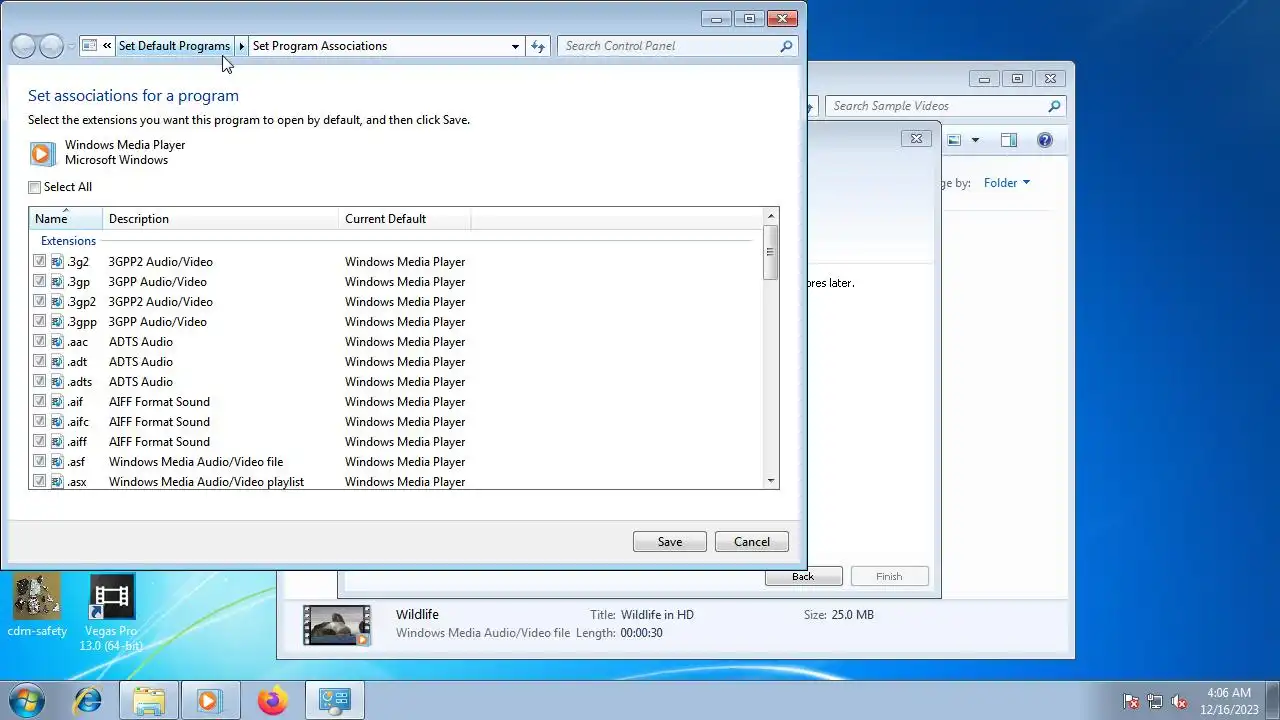This screenshot has height=720, width=1280.
Task: Click the Set Default Programs breadcrumb
Action: coord(174,46)
